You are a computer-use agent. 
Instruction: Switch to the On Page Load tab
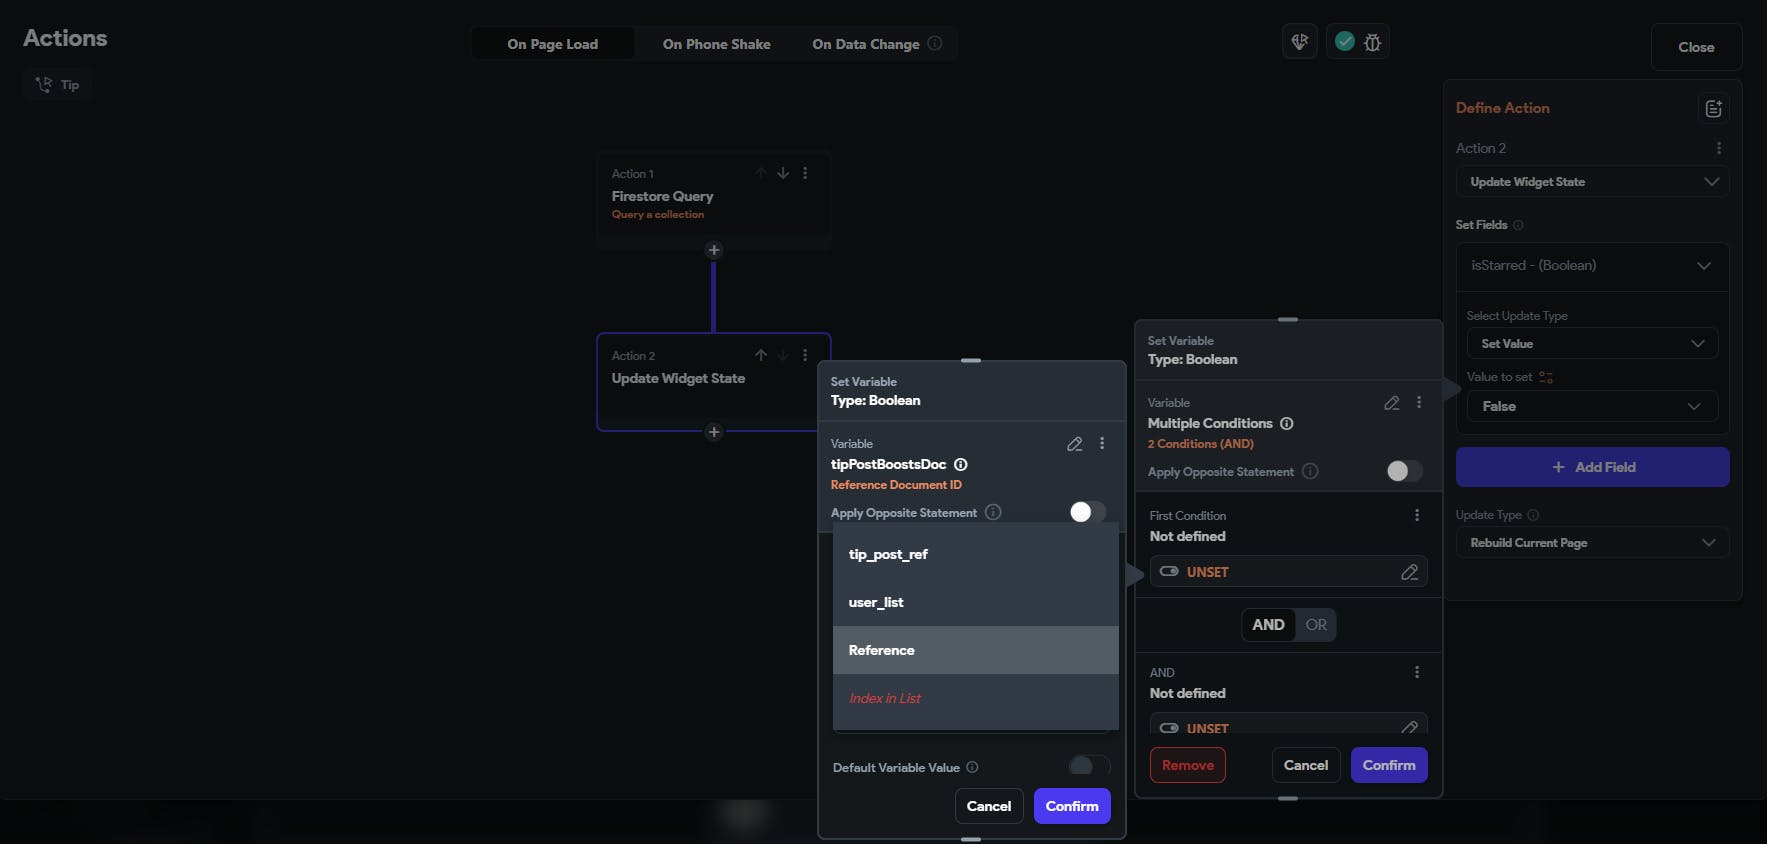[552, 44]
